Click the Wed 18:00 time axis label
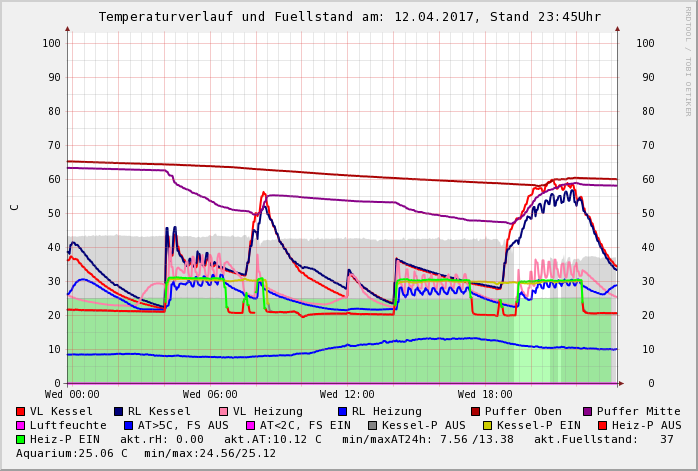This screenshot has width=698, height=471. [485, 394]
